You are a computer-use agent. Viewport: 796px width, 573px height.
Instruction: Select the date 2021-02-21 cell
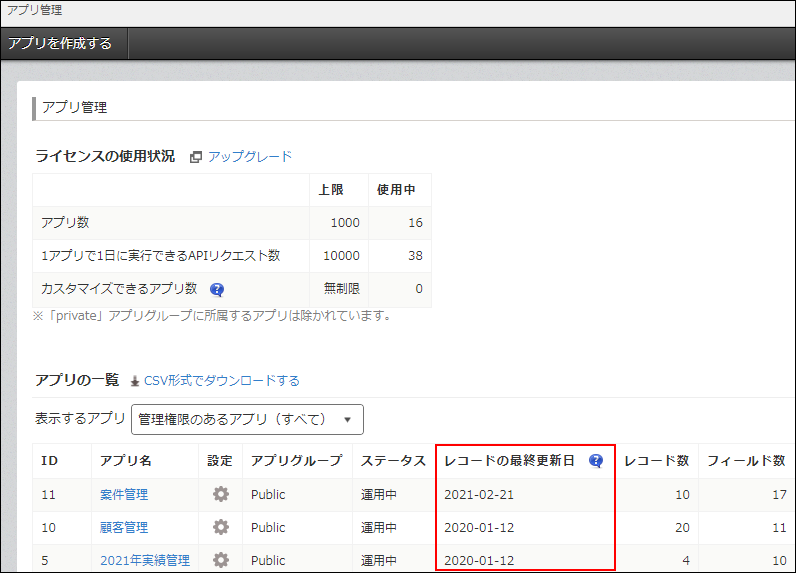(479, 494)
